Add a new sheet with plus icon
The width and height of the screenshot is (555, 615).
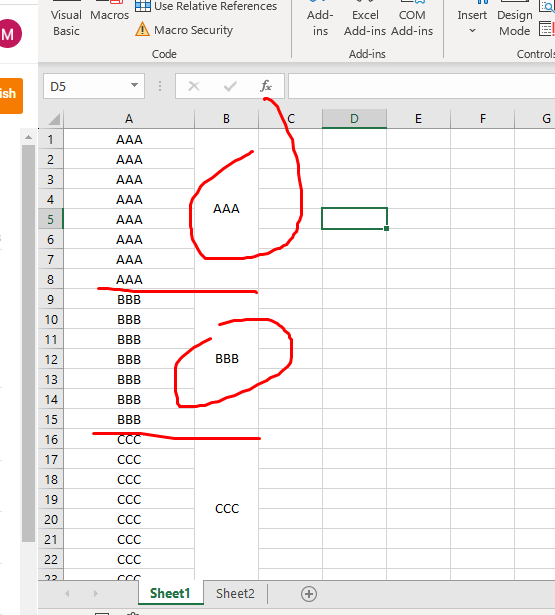point(309,594)
